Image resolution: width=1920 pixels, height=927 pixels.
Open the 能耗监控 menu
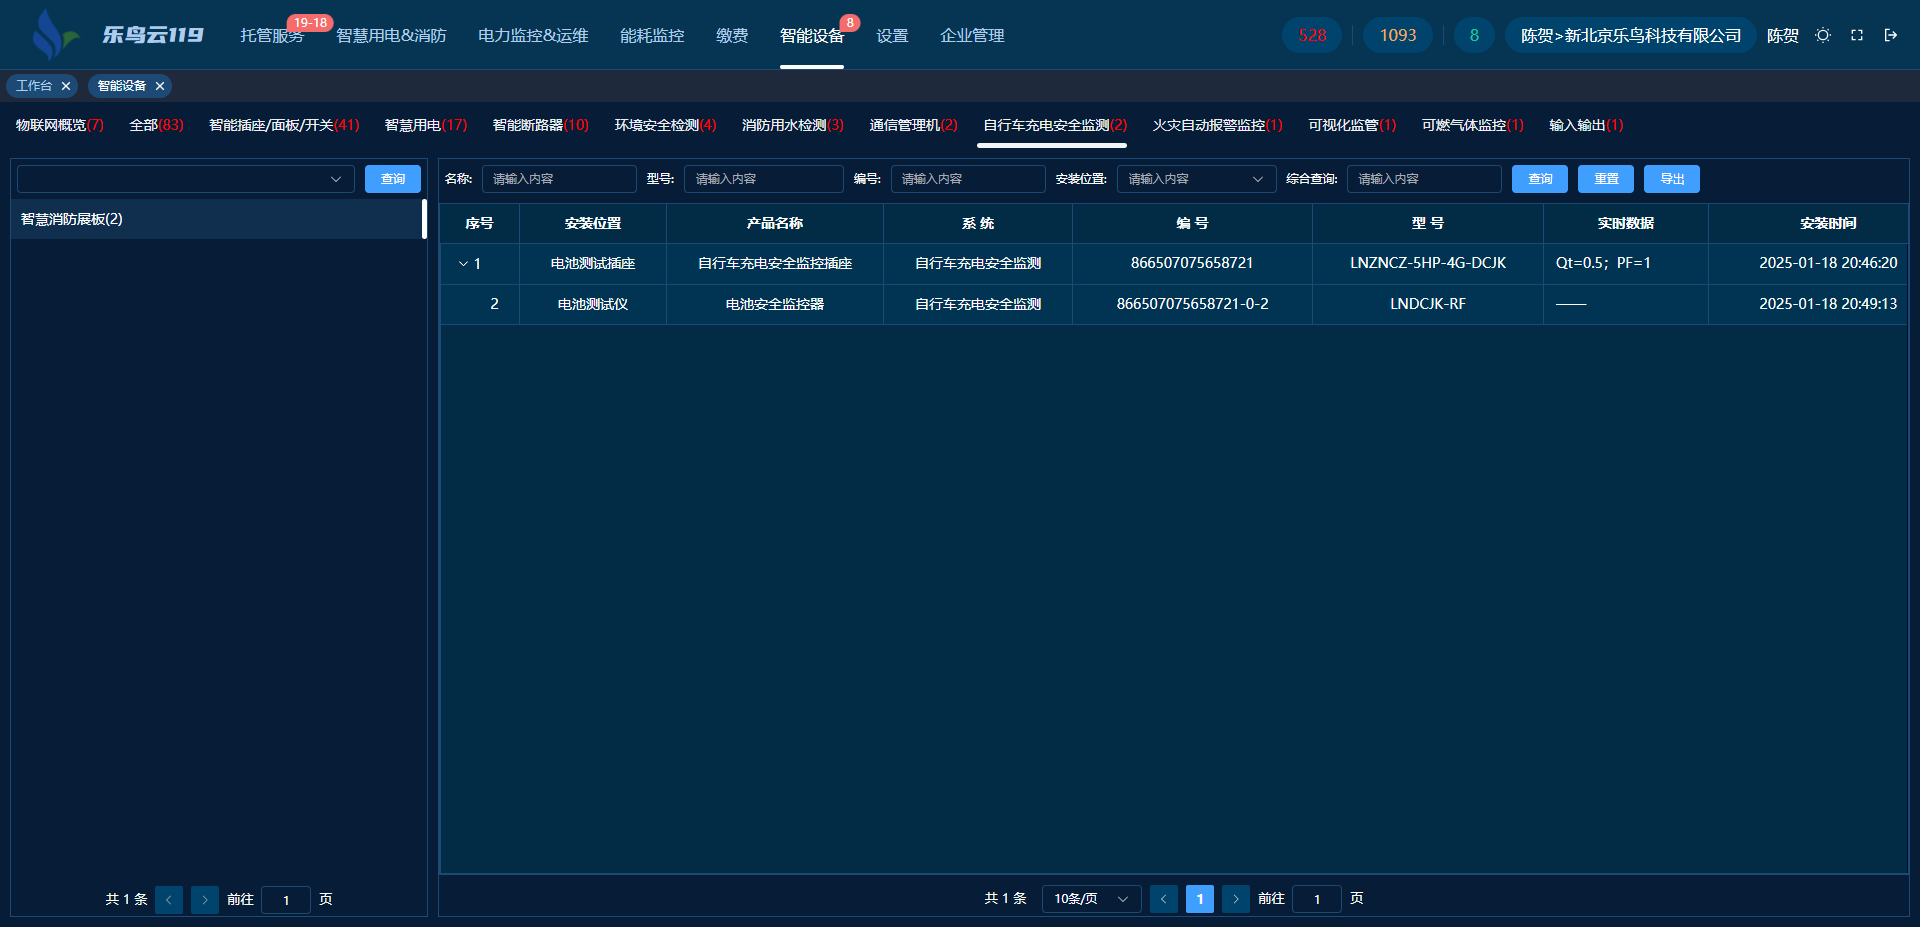652,36
